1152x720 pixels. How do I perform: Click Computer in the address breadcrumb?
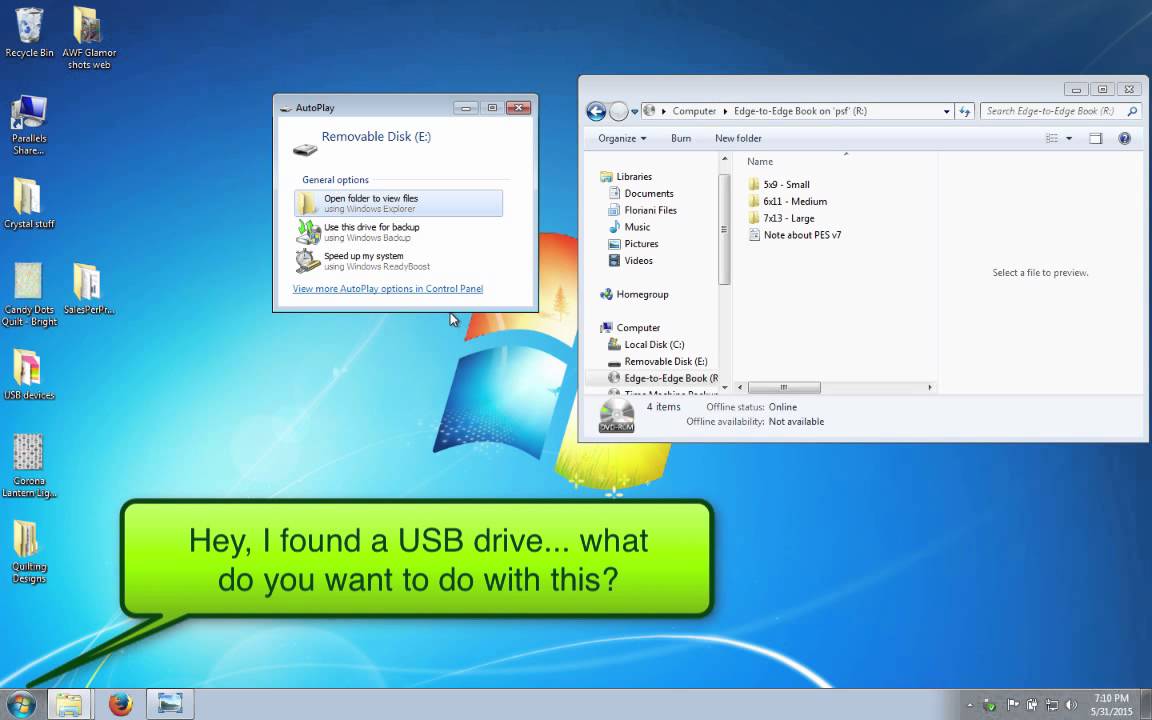694,111
